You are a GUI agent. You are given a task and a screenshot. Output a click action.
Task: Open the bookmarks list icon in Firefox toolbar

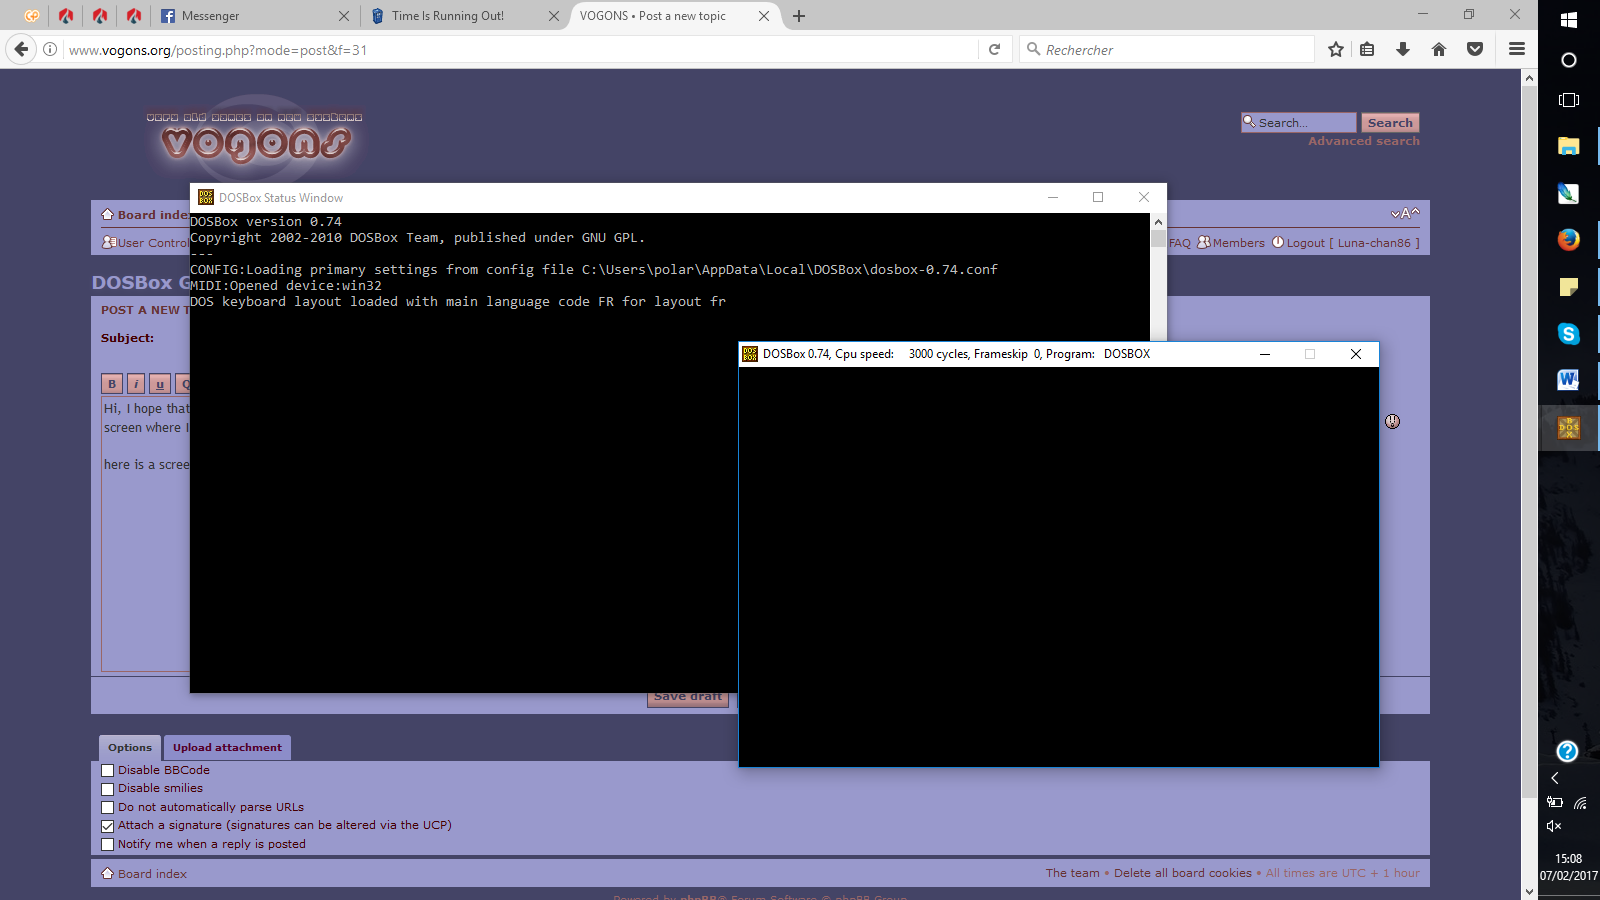tap(1367, 49)
